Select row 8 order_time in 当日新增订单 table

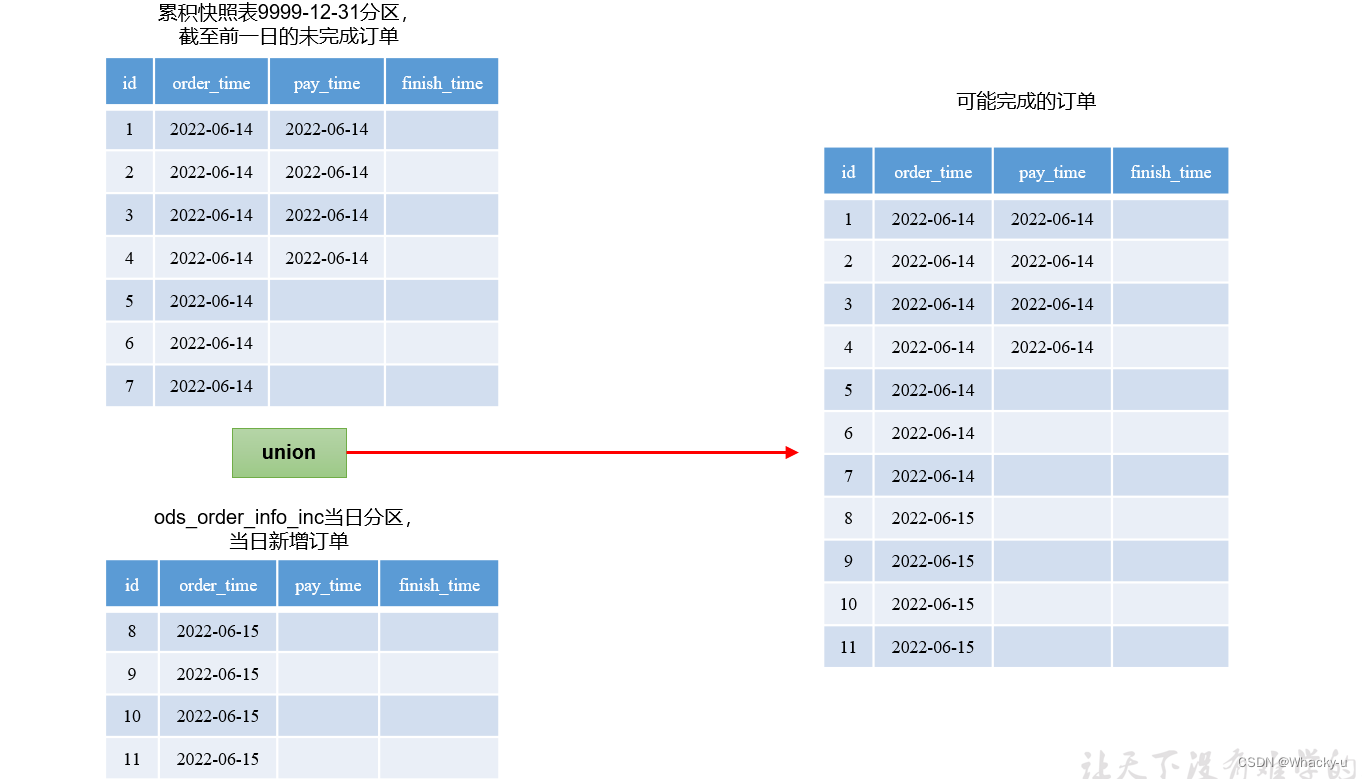coord(218,631)
